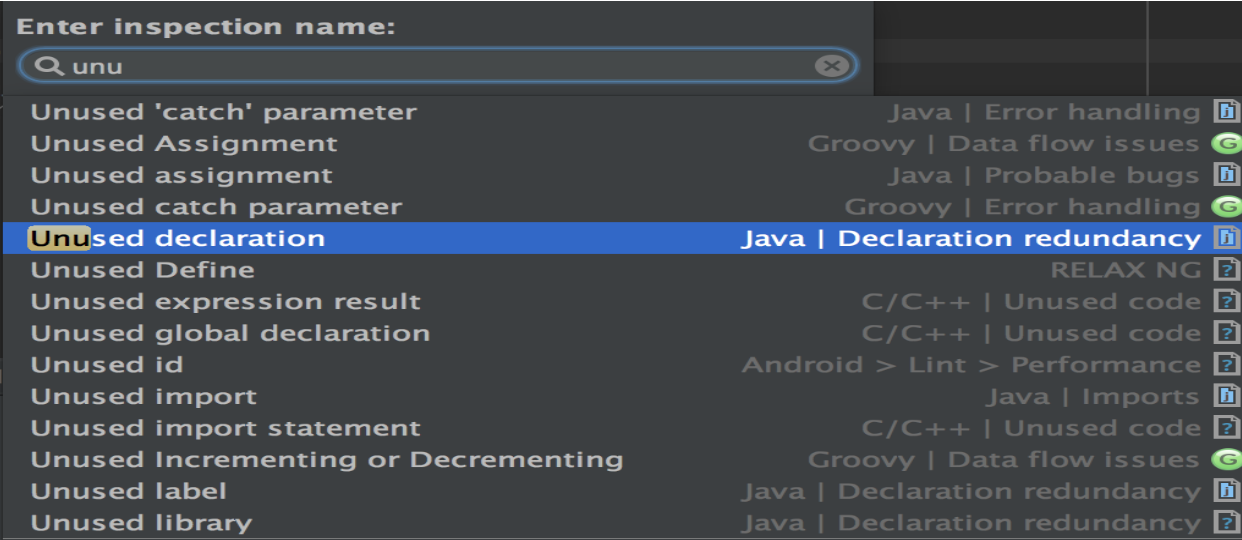Viewport: 1242px width, 540px height.
Task: Select Unused import Java inspection
Action: click(x=144, y=397)
